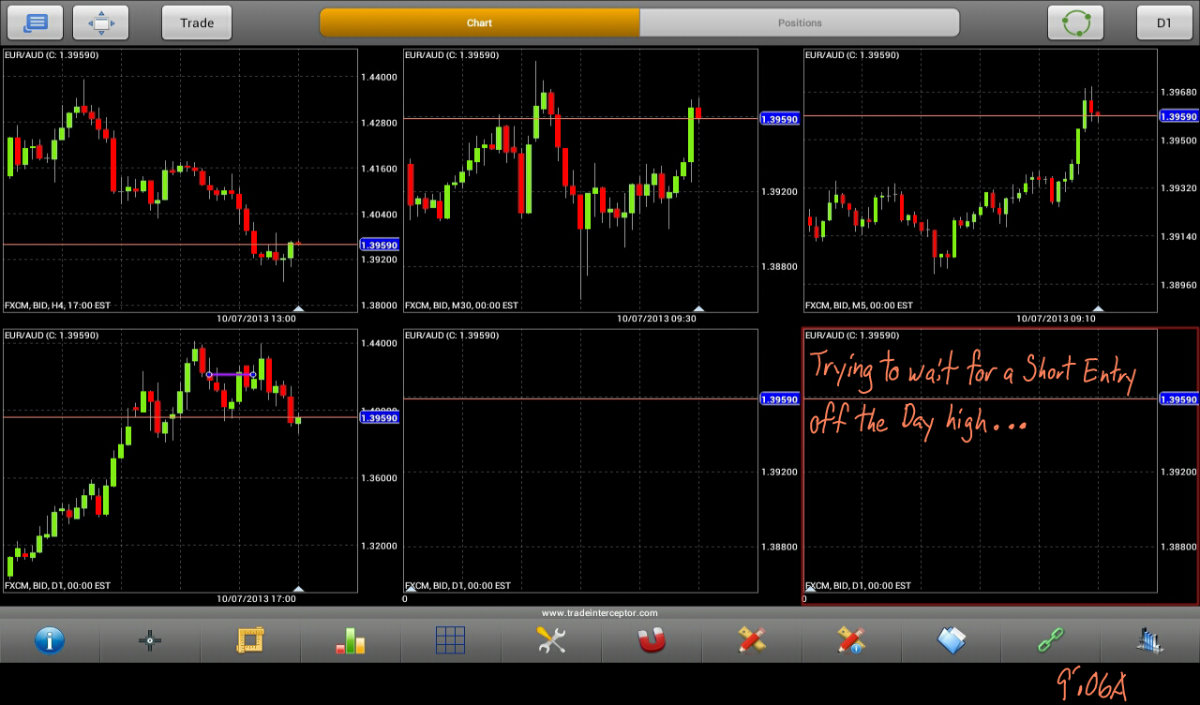The width and height of the screenshot is (1200, 705).
Task: Click the green refresh cycle icon
Action: tap(1076, 22)
